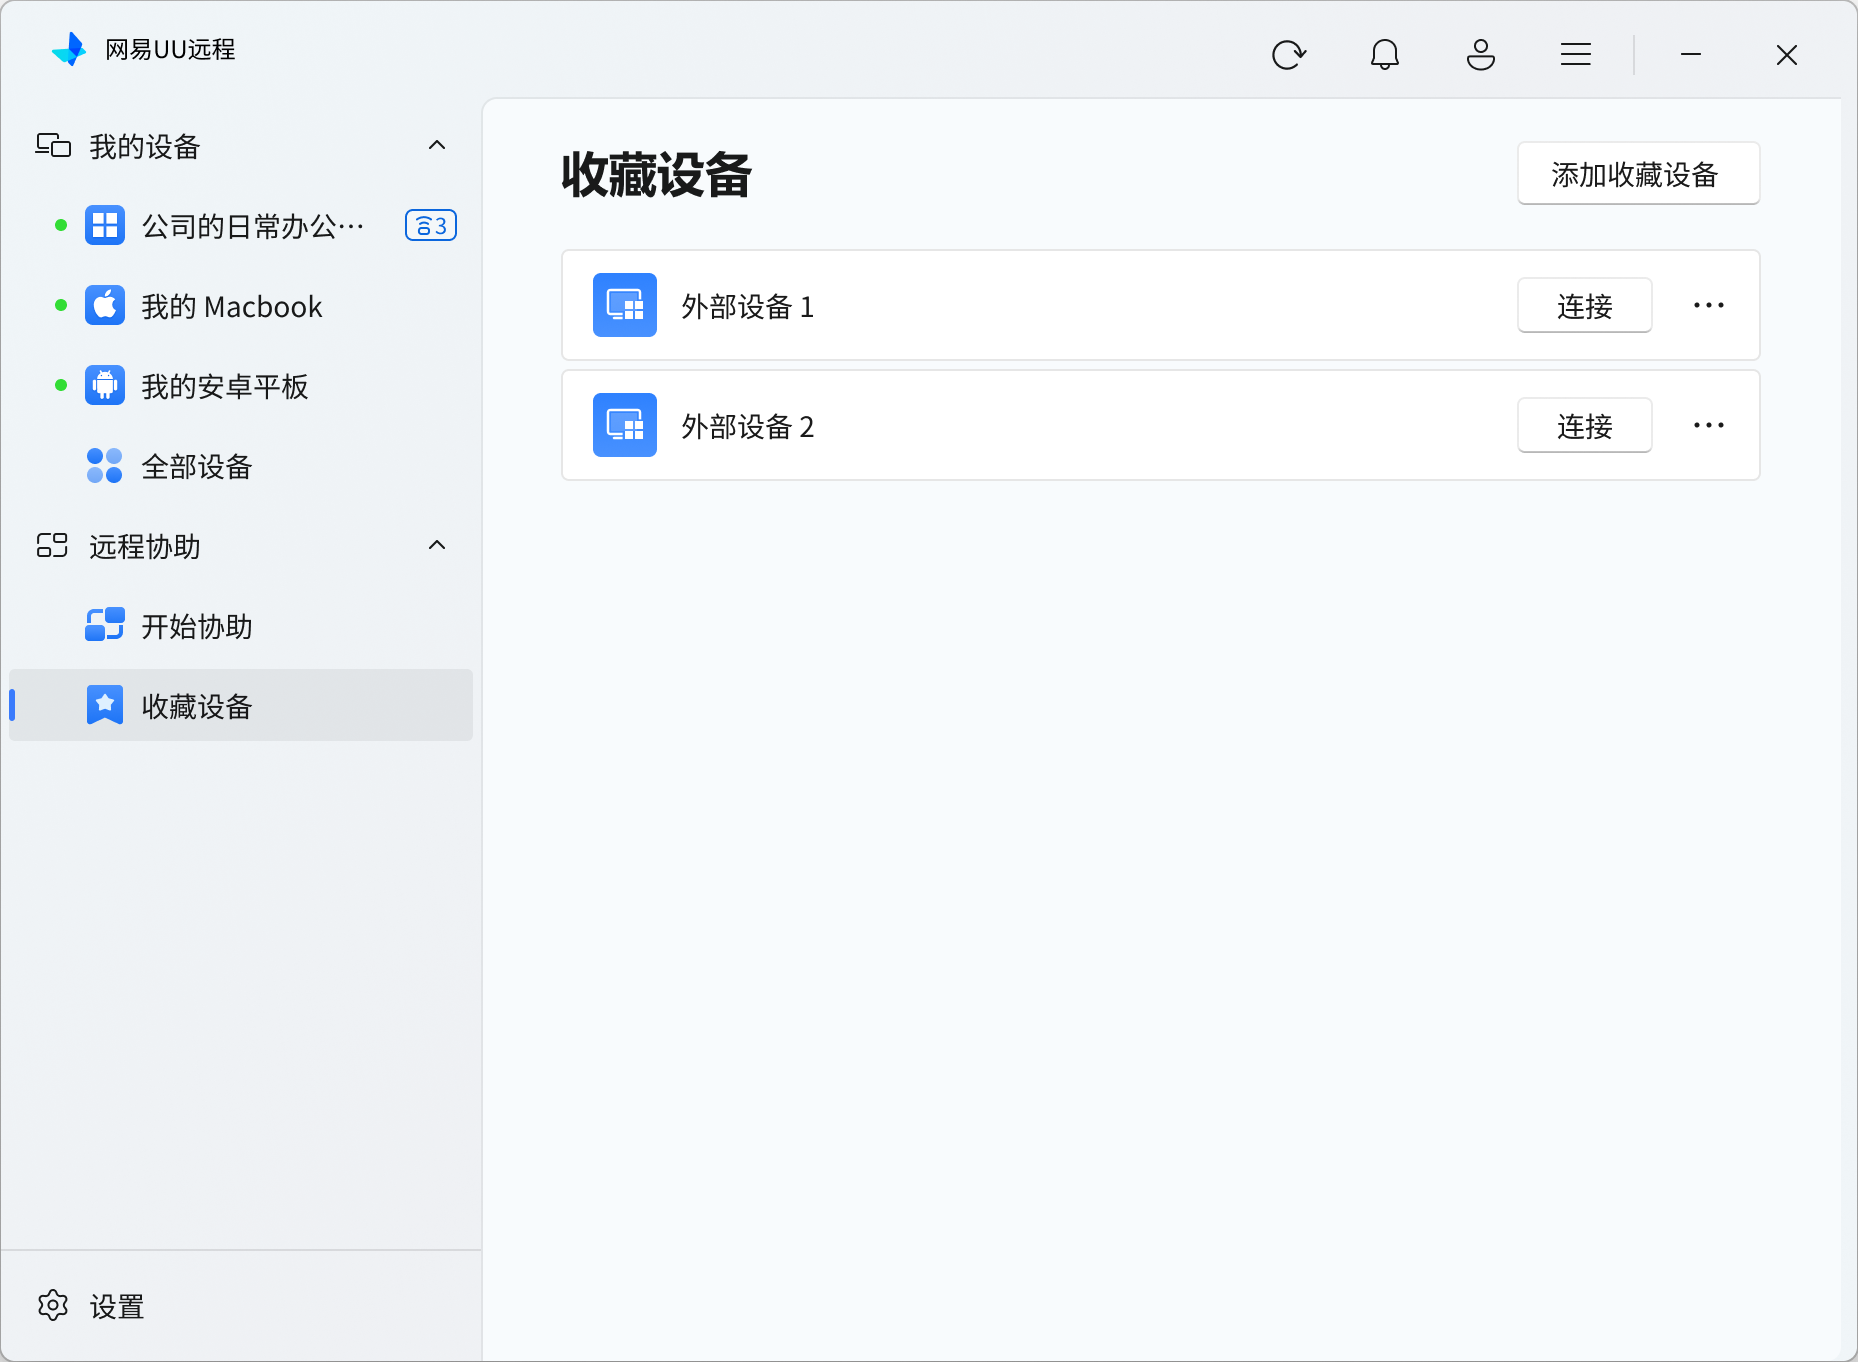Select 我的安卓平板 in sidebar

click(241, 385)
